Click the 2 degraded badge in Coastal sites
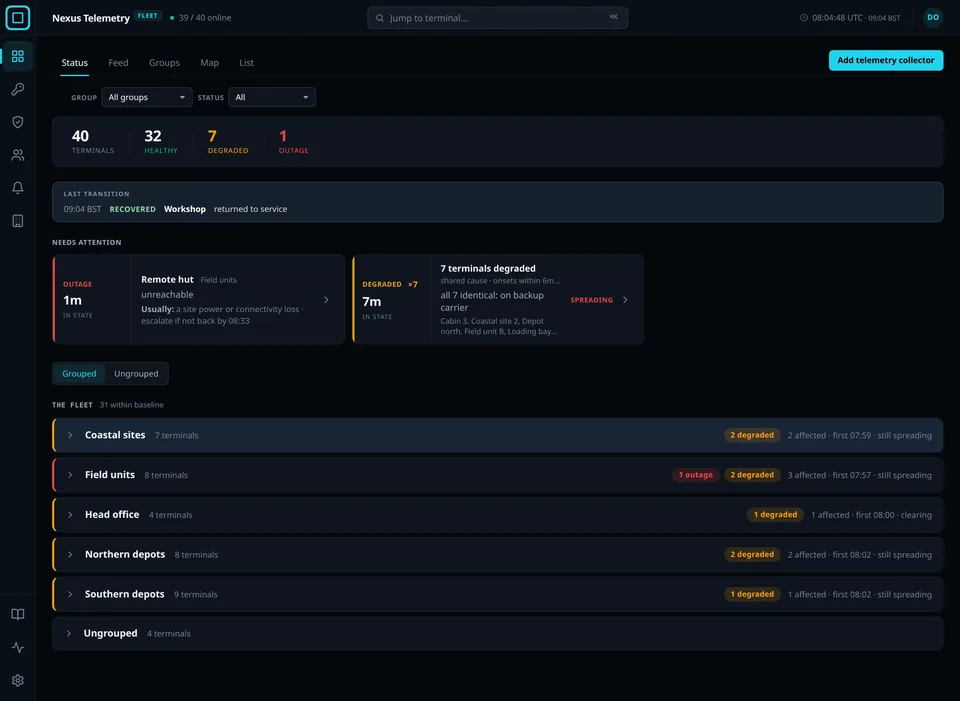Screen dimensions: 960x701 [752, 435]
